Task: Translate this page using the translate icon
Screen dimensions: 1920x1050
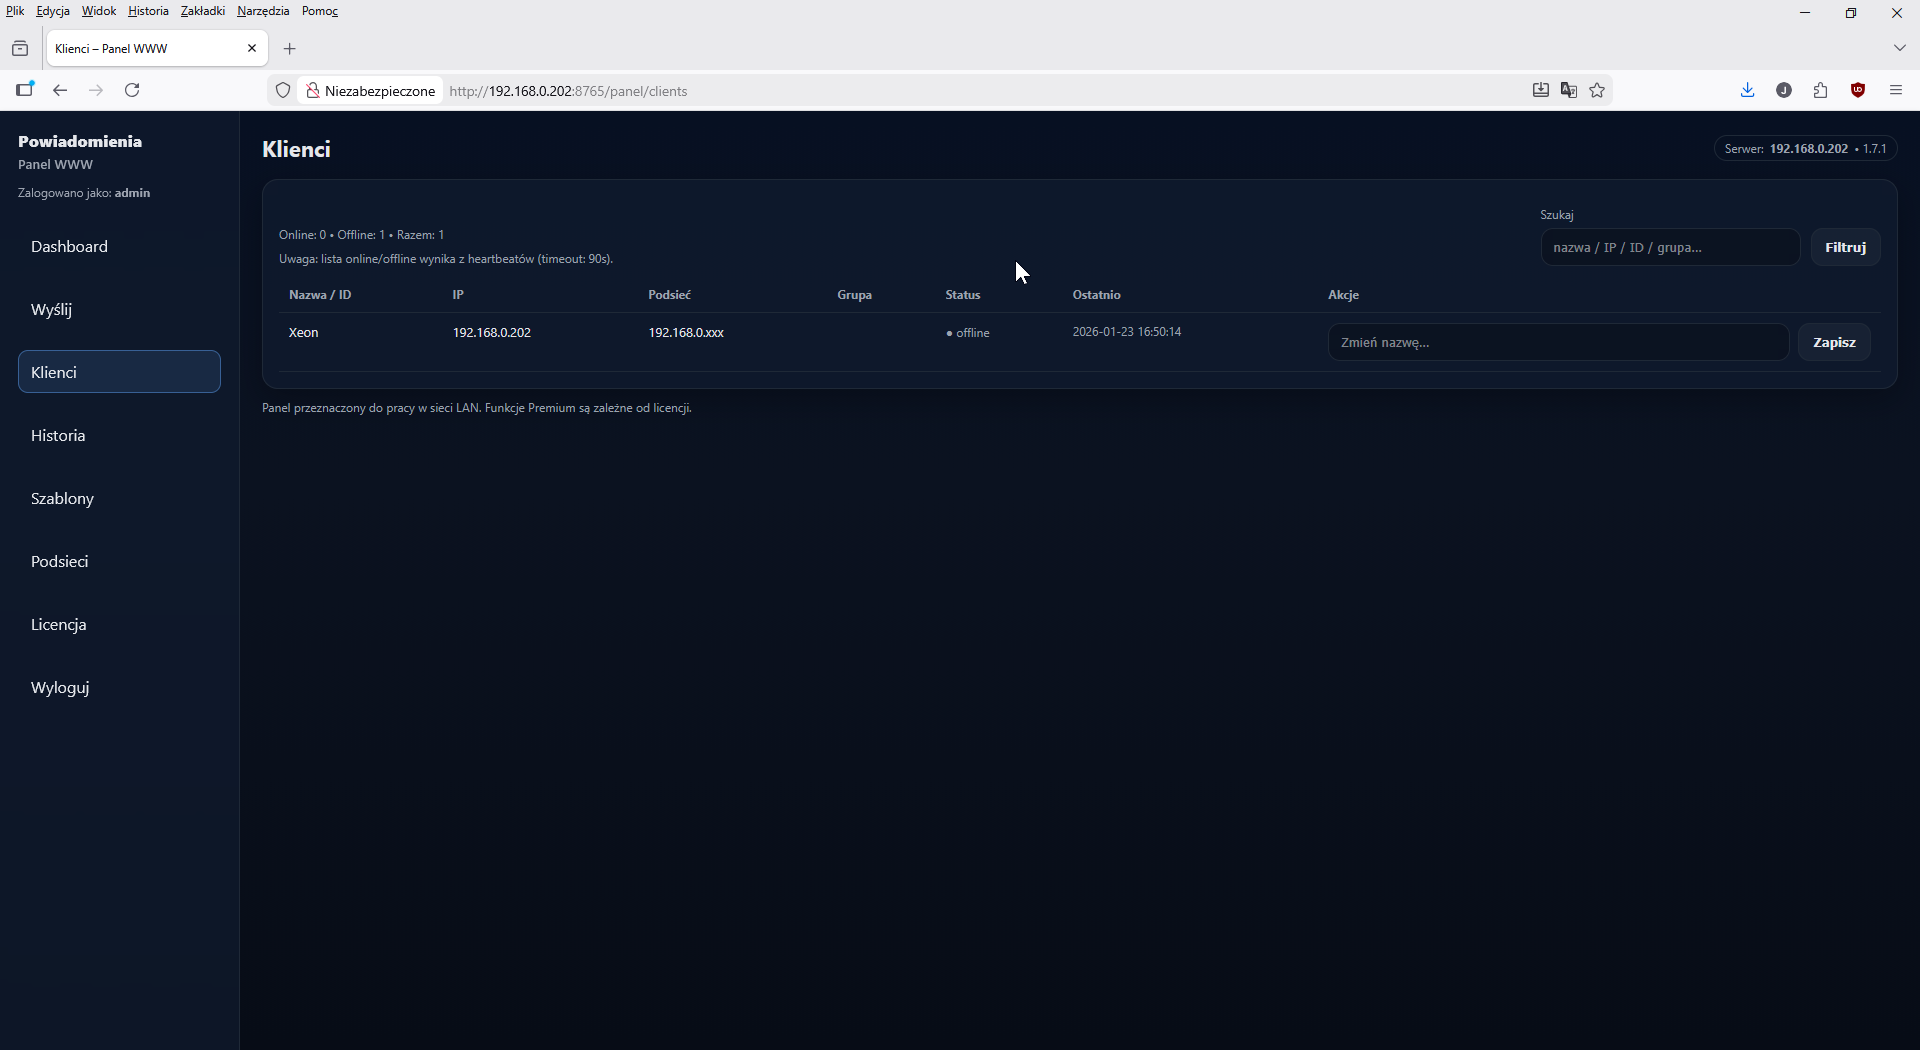Action: (1568, 90)
